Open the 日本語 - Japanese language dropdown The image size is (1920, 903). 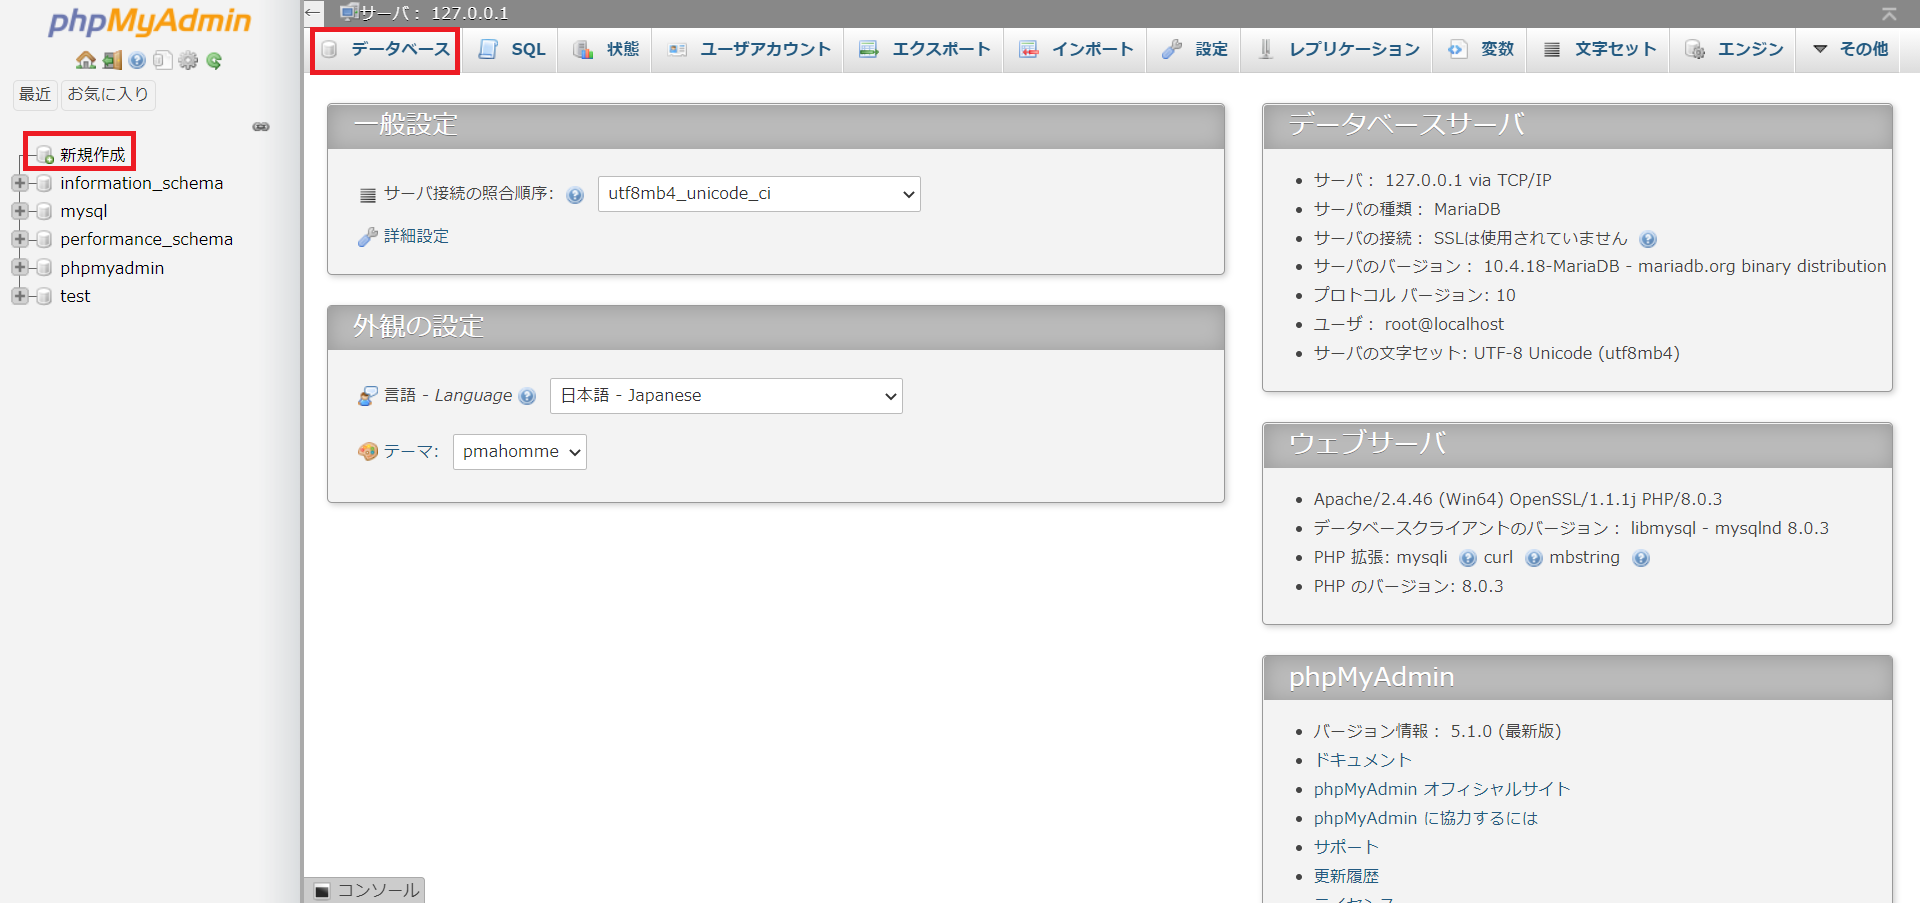click(x=726, y=396)
